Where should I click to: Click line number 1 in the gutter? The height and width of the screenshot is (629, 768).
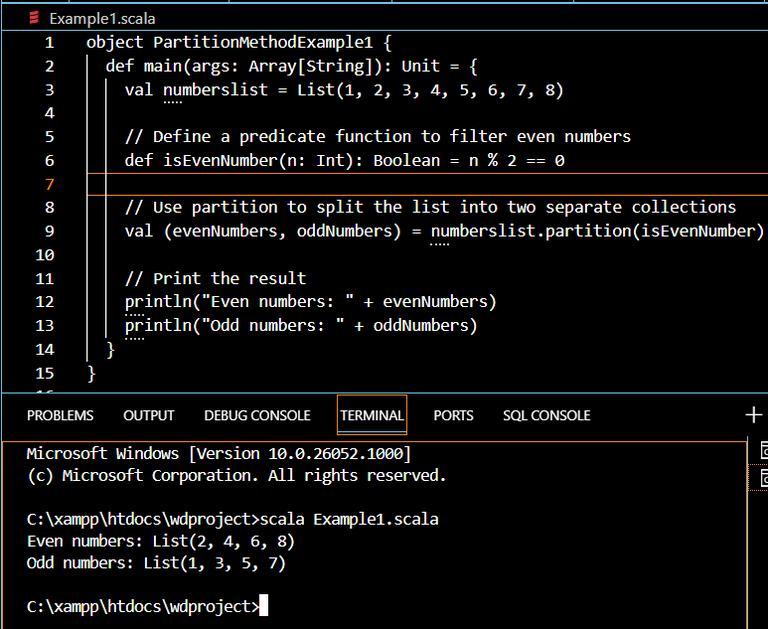(x=49, y=43)
